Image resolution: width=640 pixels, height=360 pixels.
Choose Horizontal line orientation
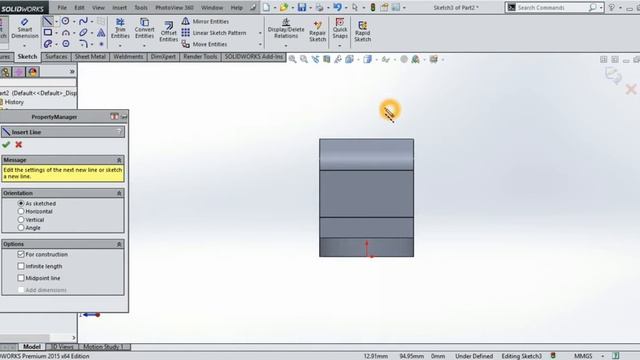click(x=21, y=211)
